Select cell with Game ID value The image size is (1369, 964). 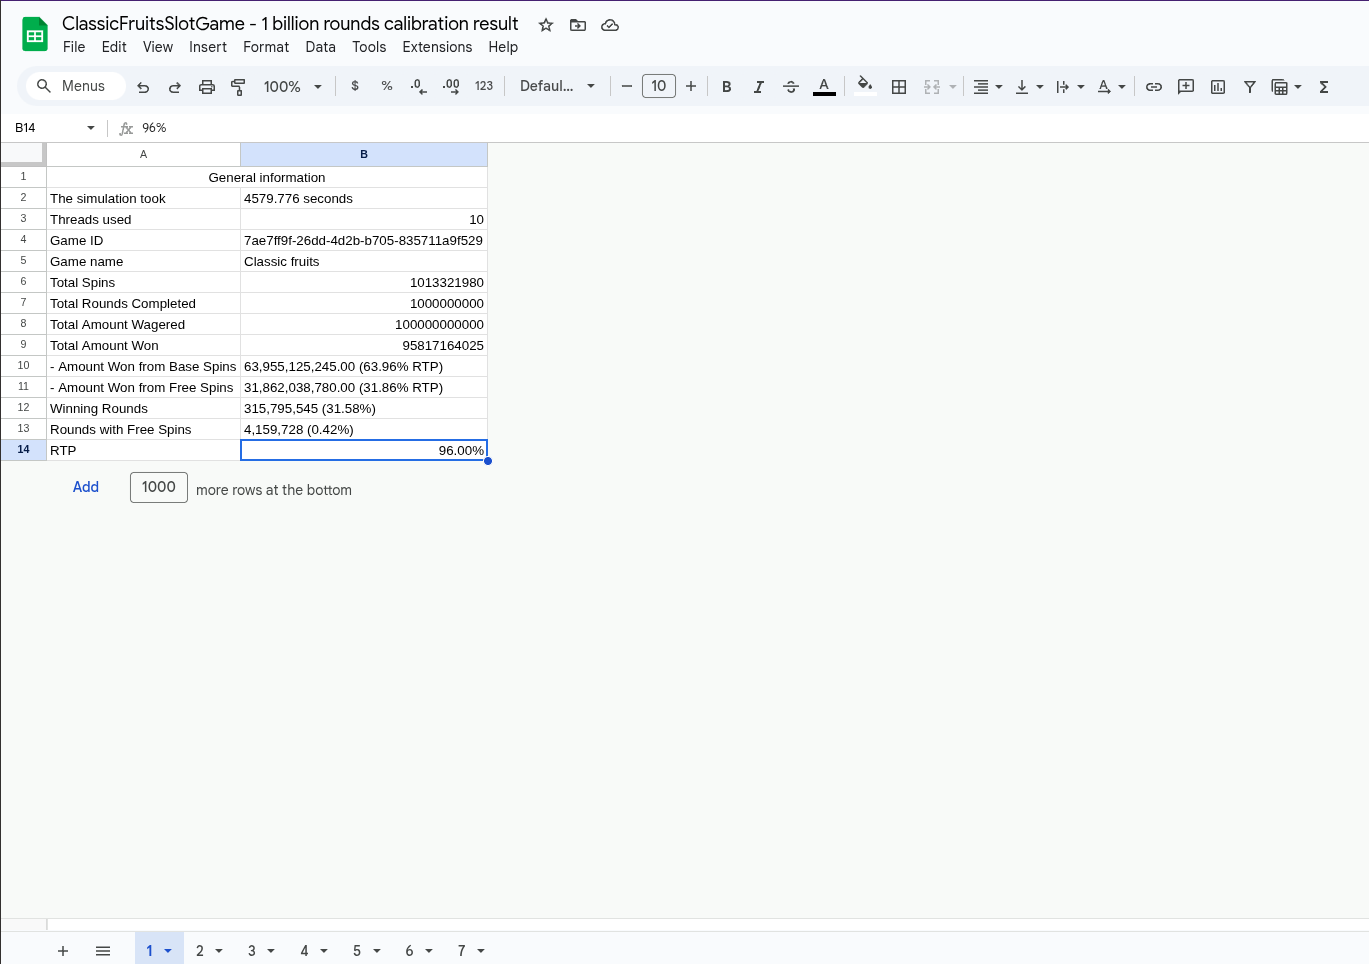[x=364, y=240]
